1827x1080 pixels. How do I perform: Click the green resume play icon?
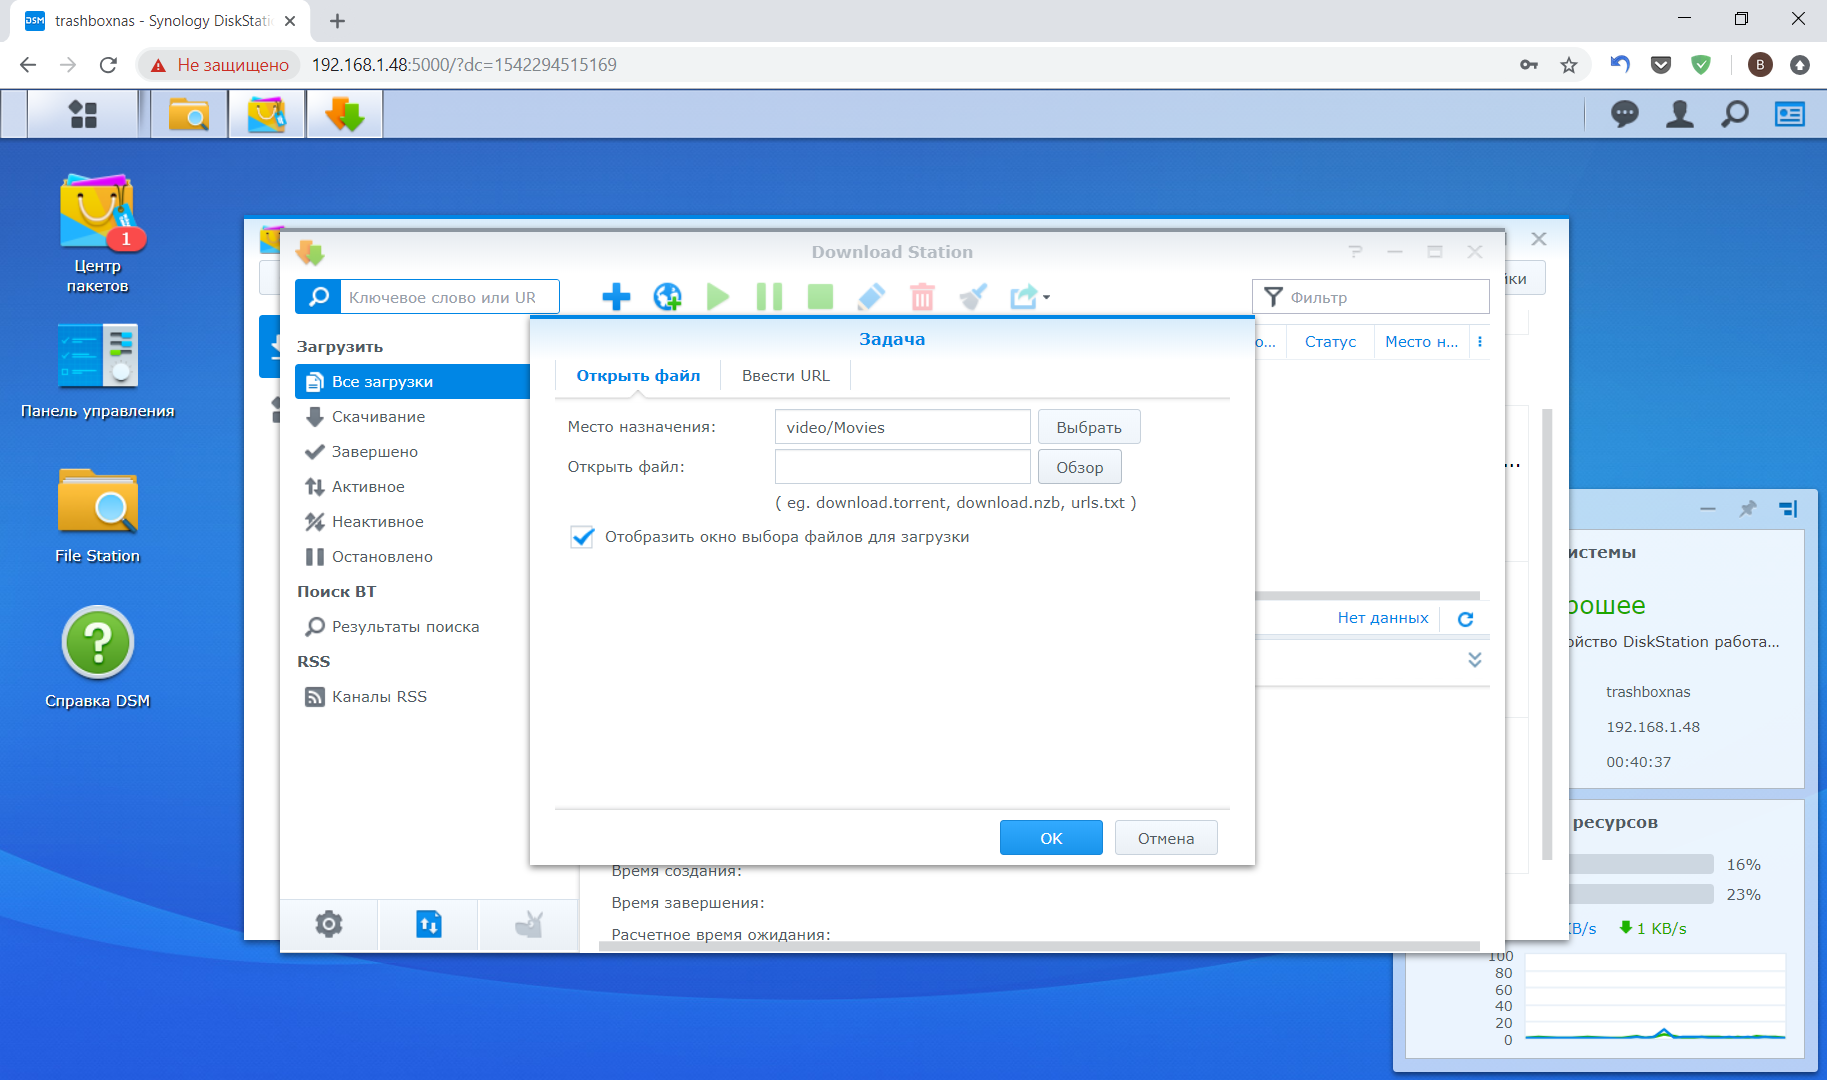coord(718,297)
